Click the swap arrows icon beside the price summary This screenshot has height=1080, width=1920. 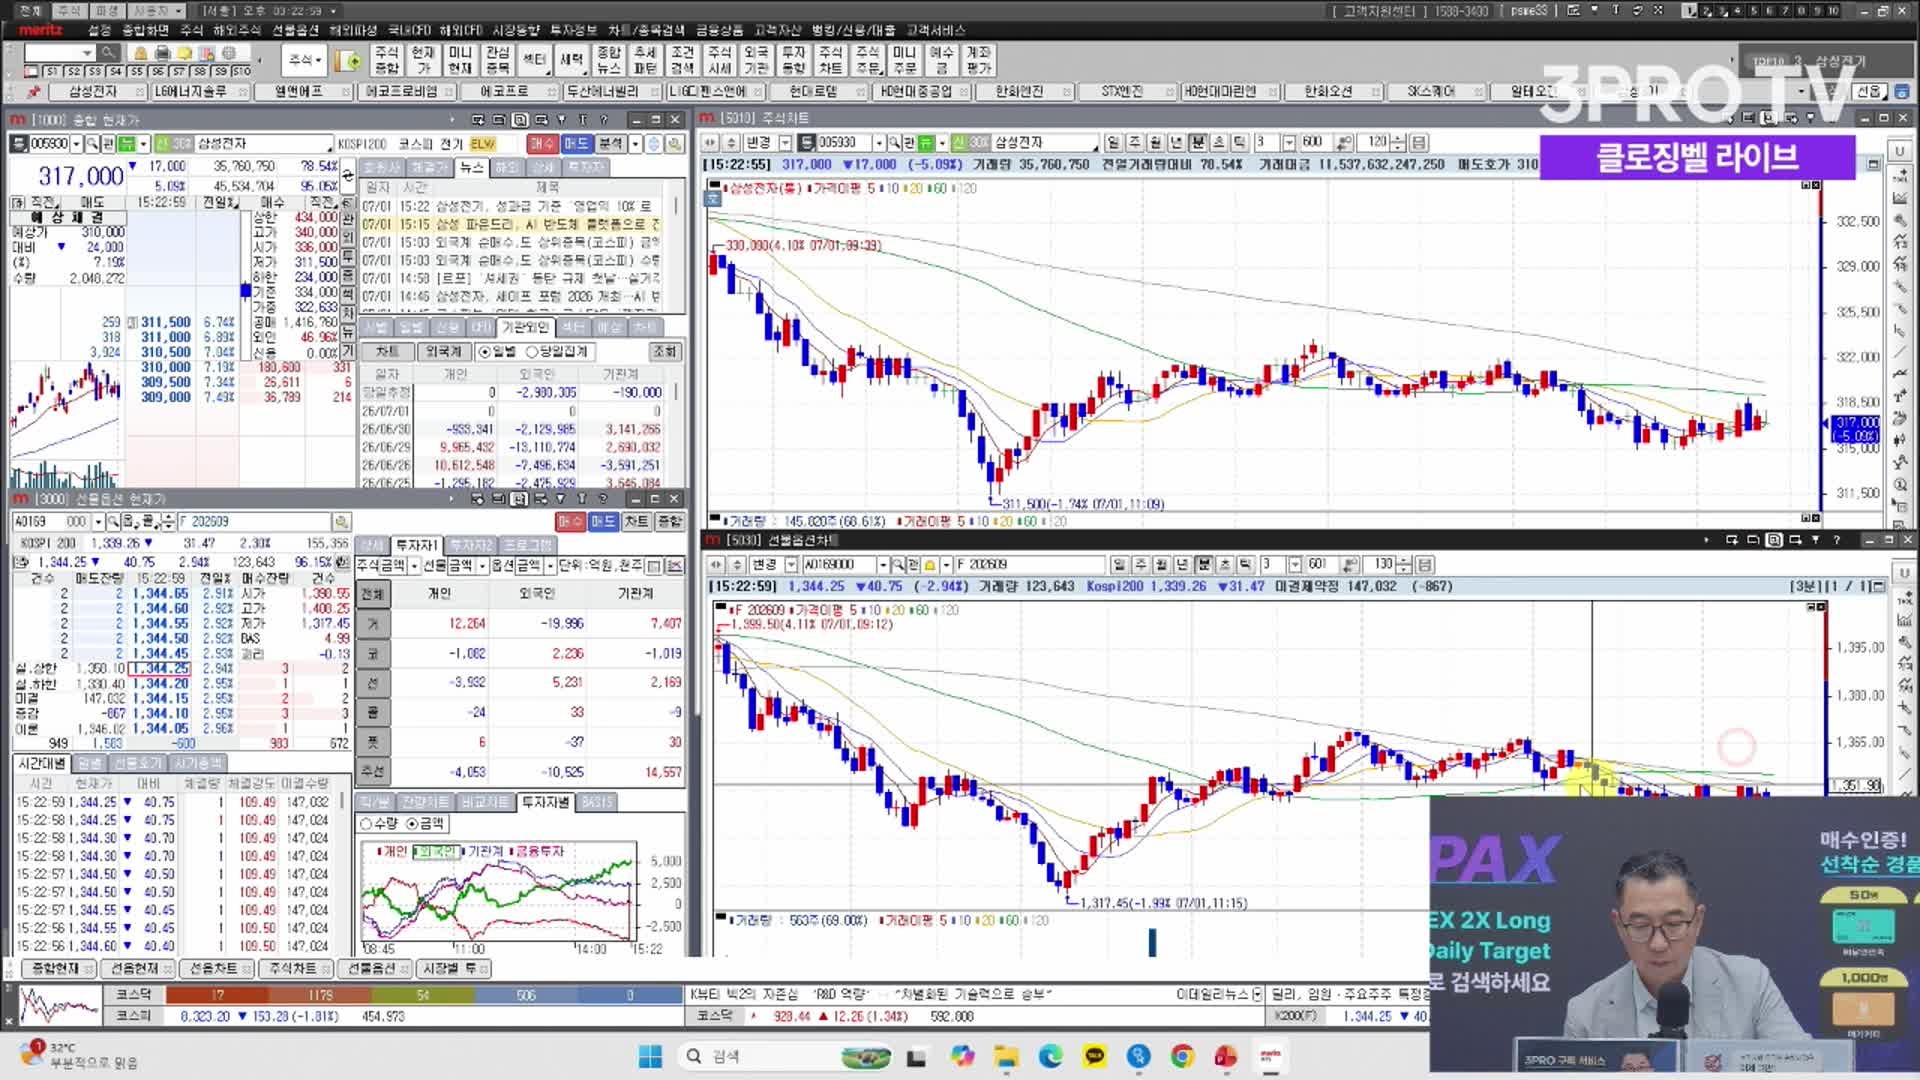(347, 176)
